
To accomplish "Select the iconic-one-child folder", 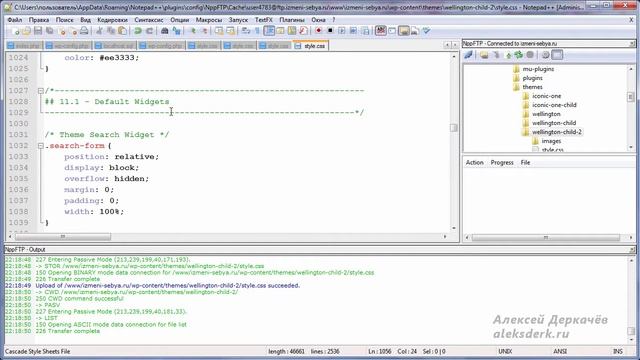I will 554,105.
